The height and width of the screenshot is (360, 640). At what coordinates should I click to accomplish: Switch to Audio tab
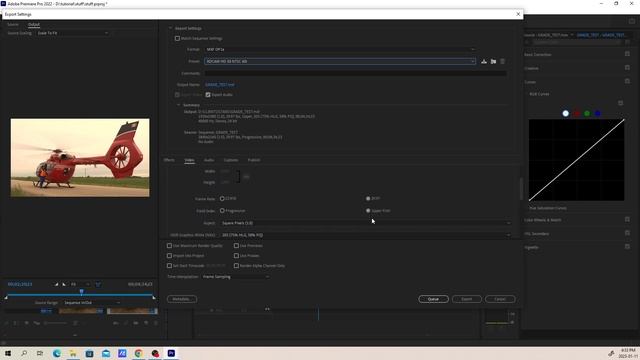[x=209, y=160]
